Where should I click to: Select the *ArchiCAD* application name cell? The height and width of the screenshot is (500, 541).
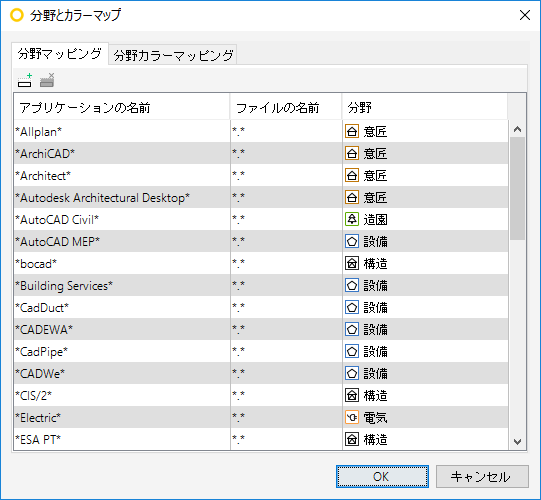pos(122,154)
